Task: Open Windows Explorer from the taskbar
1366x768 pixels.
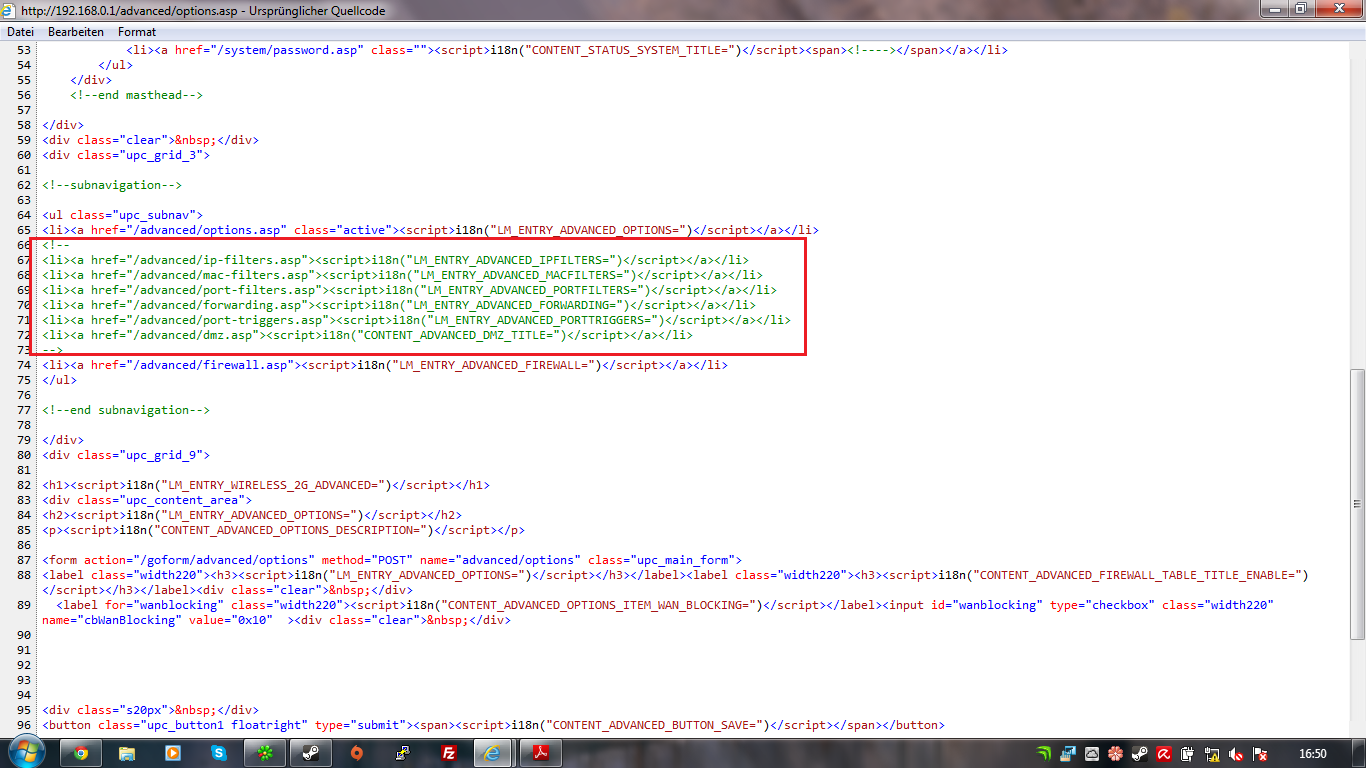Action: tap(126, 753)
